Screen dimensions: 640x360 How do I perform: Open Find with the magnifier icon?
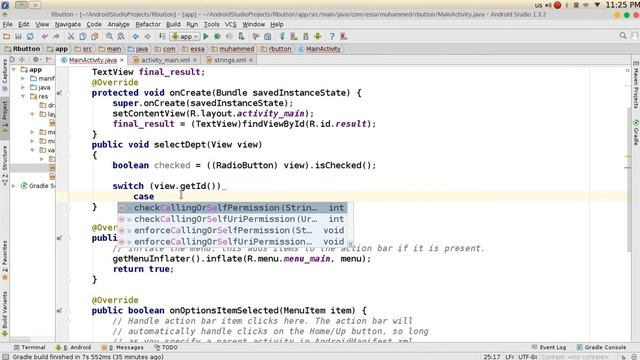pos(109,37)
